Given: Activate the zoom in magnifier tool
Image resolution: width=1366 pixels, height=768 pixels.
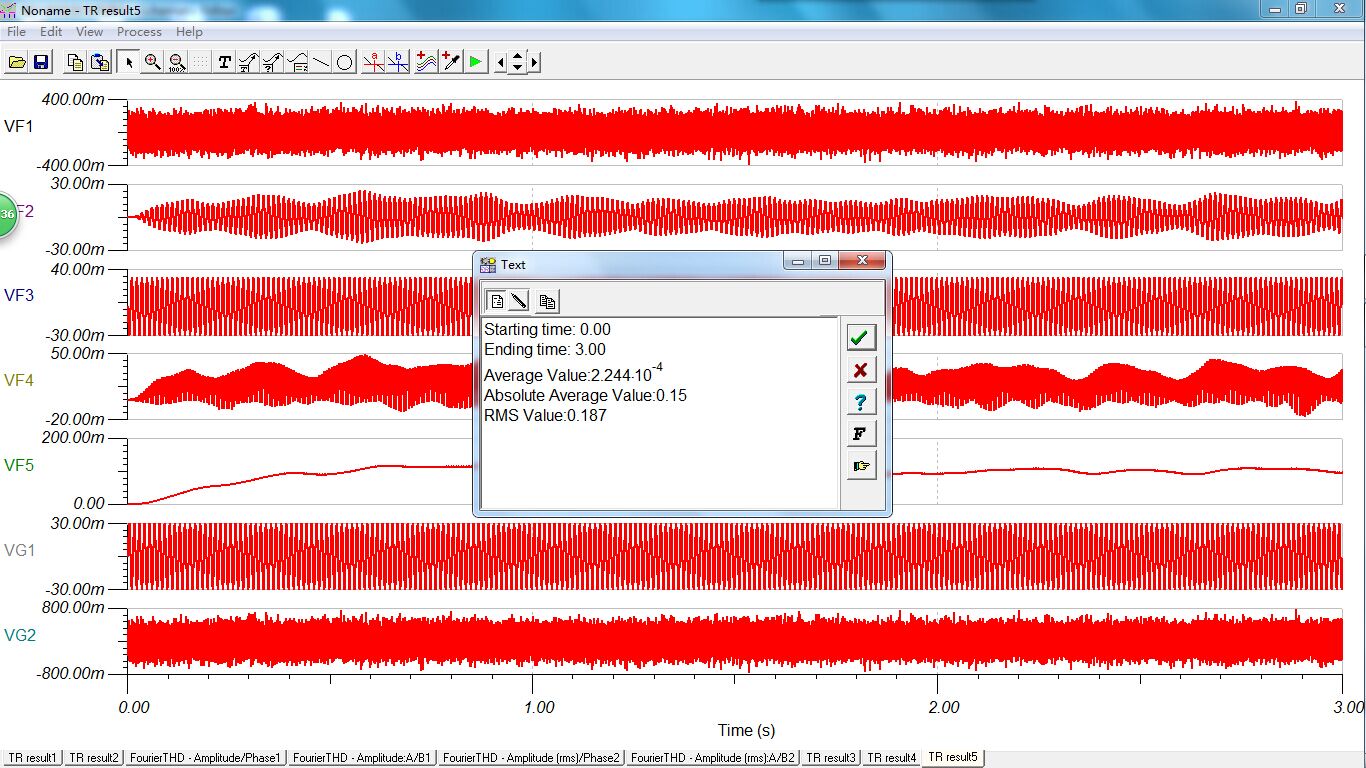Looking at the screenshot, I should coord(152,62).
